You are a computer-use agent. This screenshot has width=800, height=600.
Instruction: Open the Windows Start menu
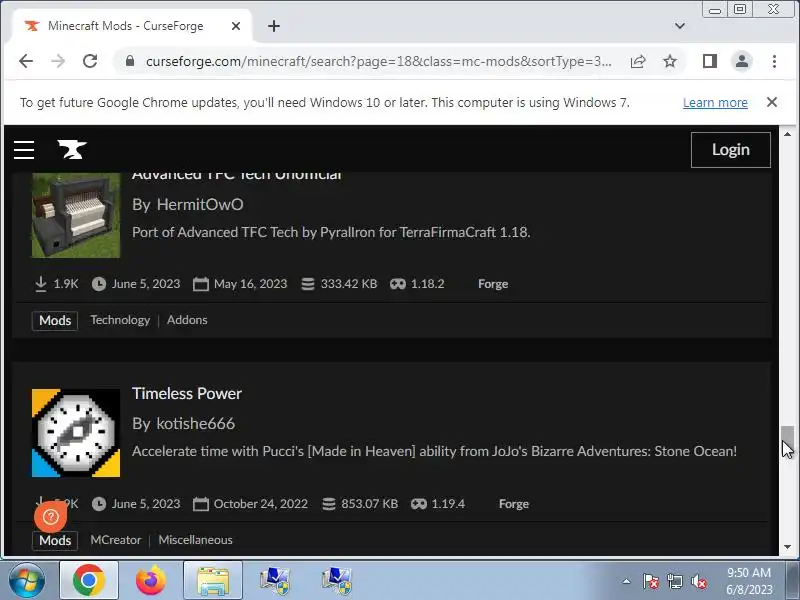point(27,581)
